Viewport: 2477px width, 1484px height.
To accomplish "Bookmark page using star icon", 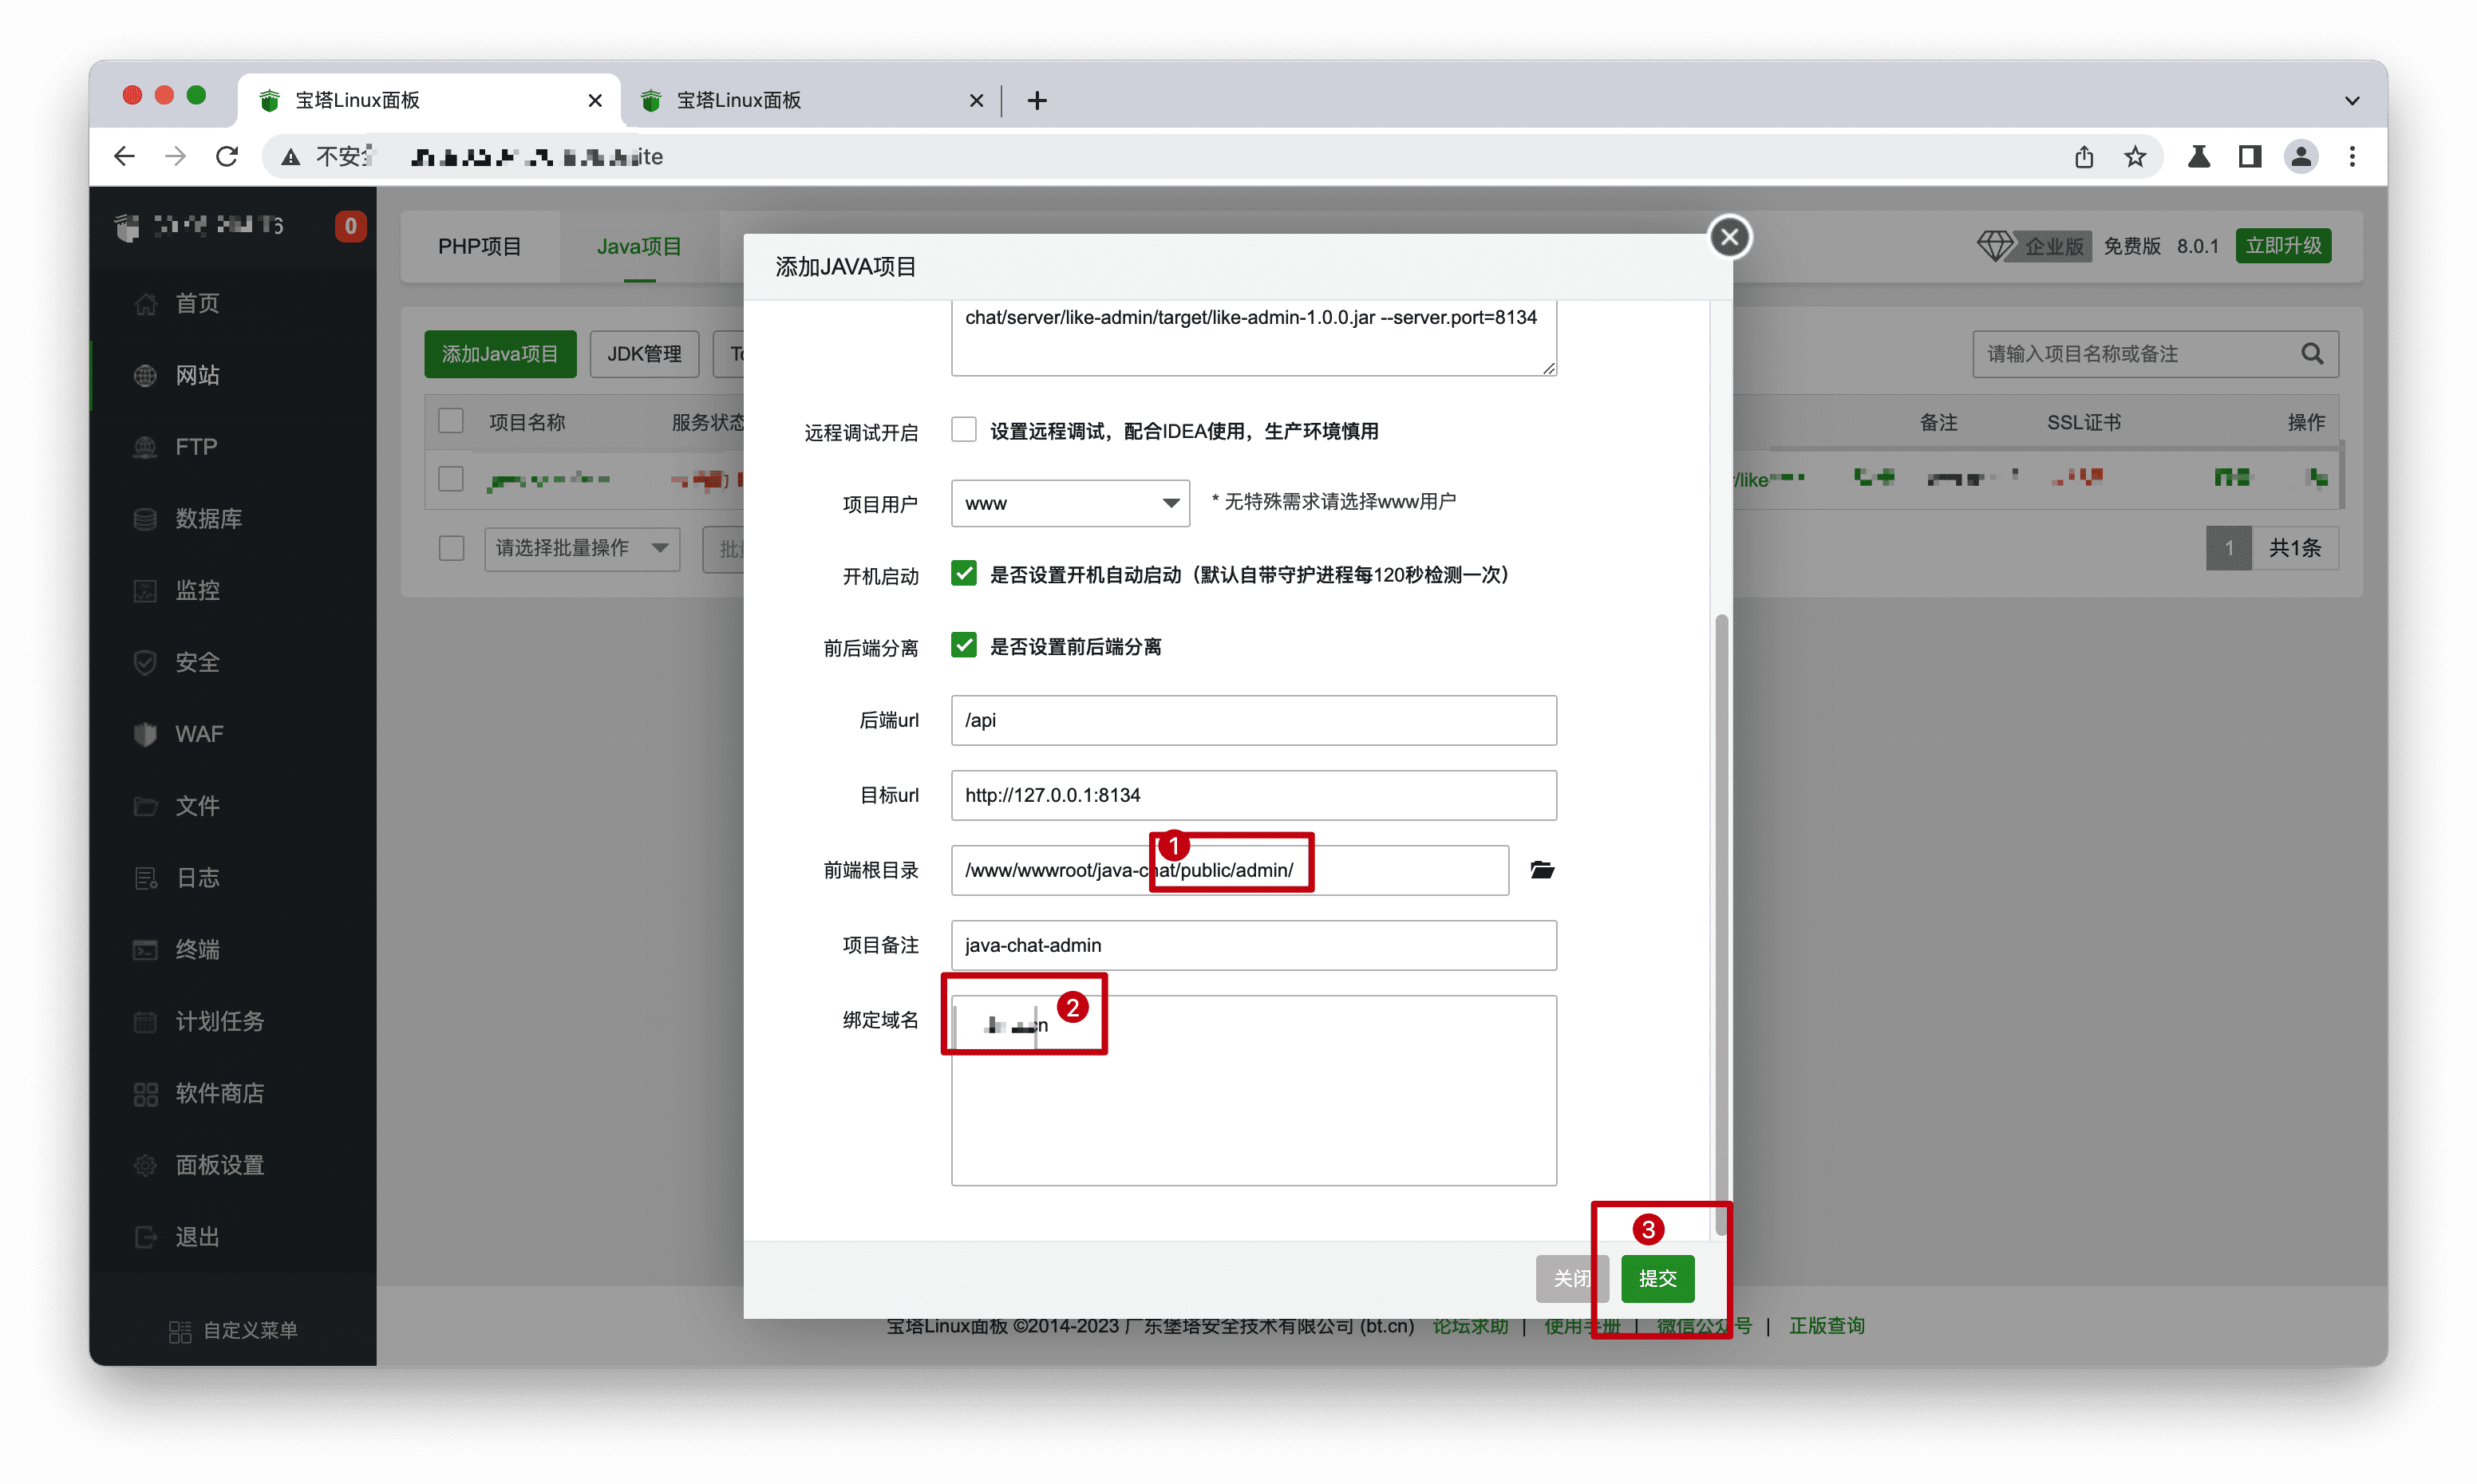I will (2135, 156).
